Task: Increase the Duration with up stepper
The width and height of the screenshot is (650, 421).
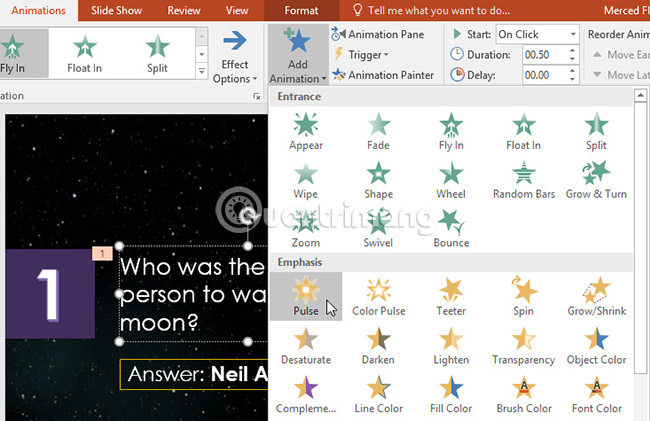Action: (572, 51)
